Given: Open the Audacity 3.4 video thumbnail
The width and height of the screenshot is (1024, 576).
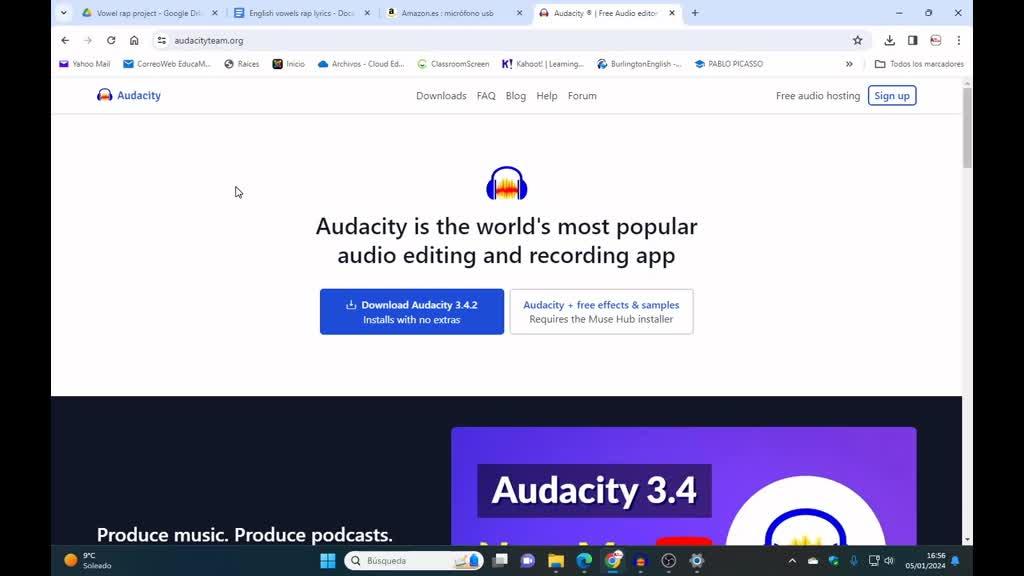Looking at the screenshot, I should click(x=683, y=486).
